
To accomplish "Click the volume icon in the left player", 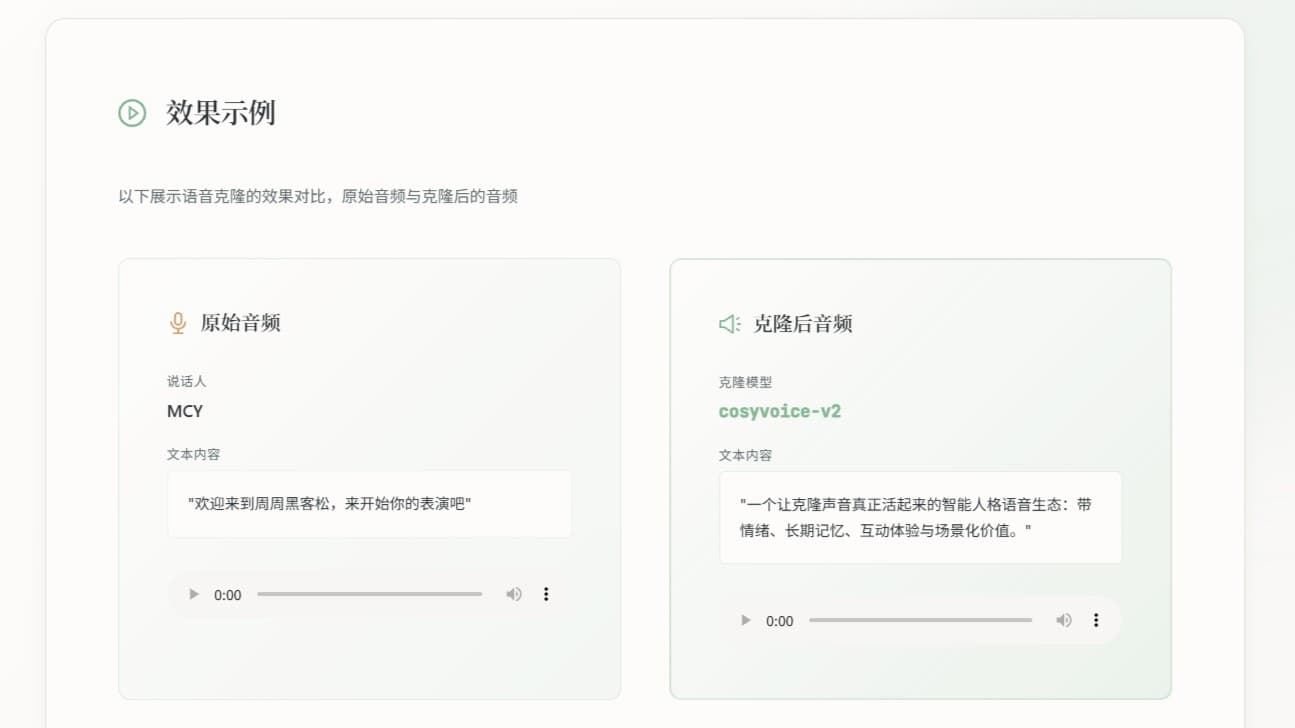I will pos(514,594).
